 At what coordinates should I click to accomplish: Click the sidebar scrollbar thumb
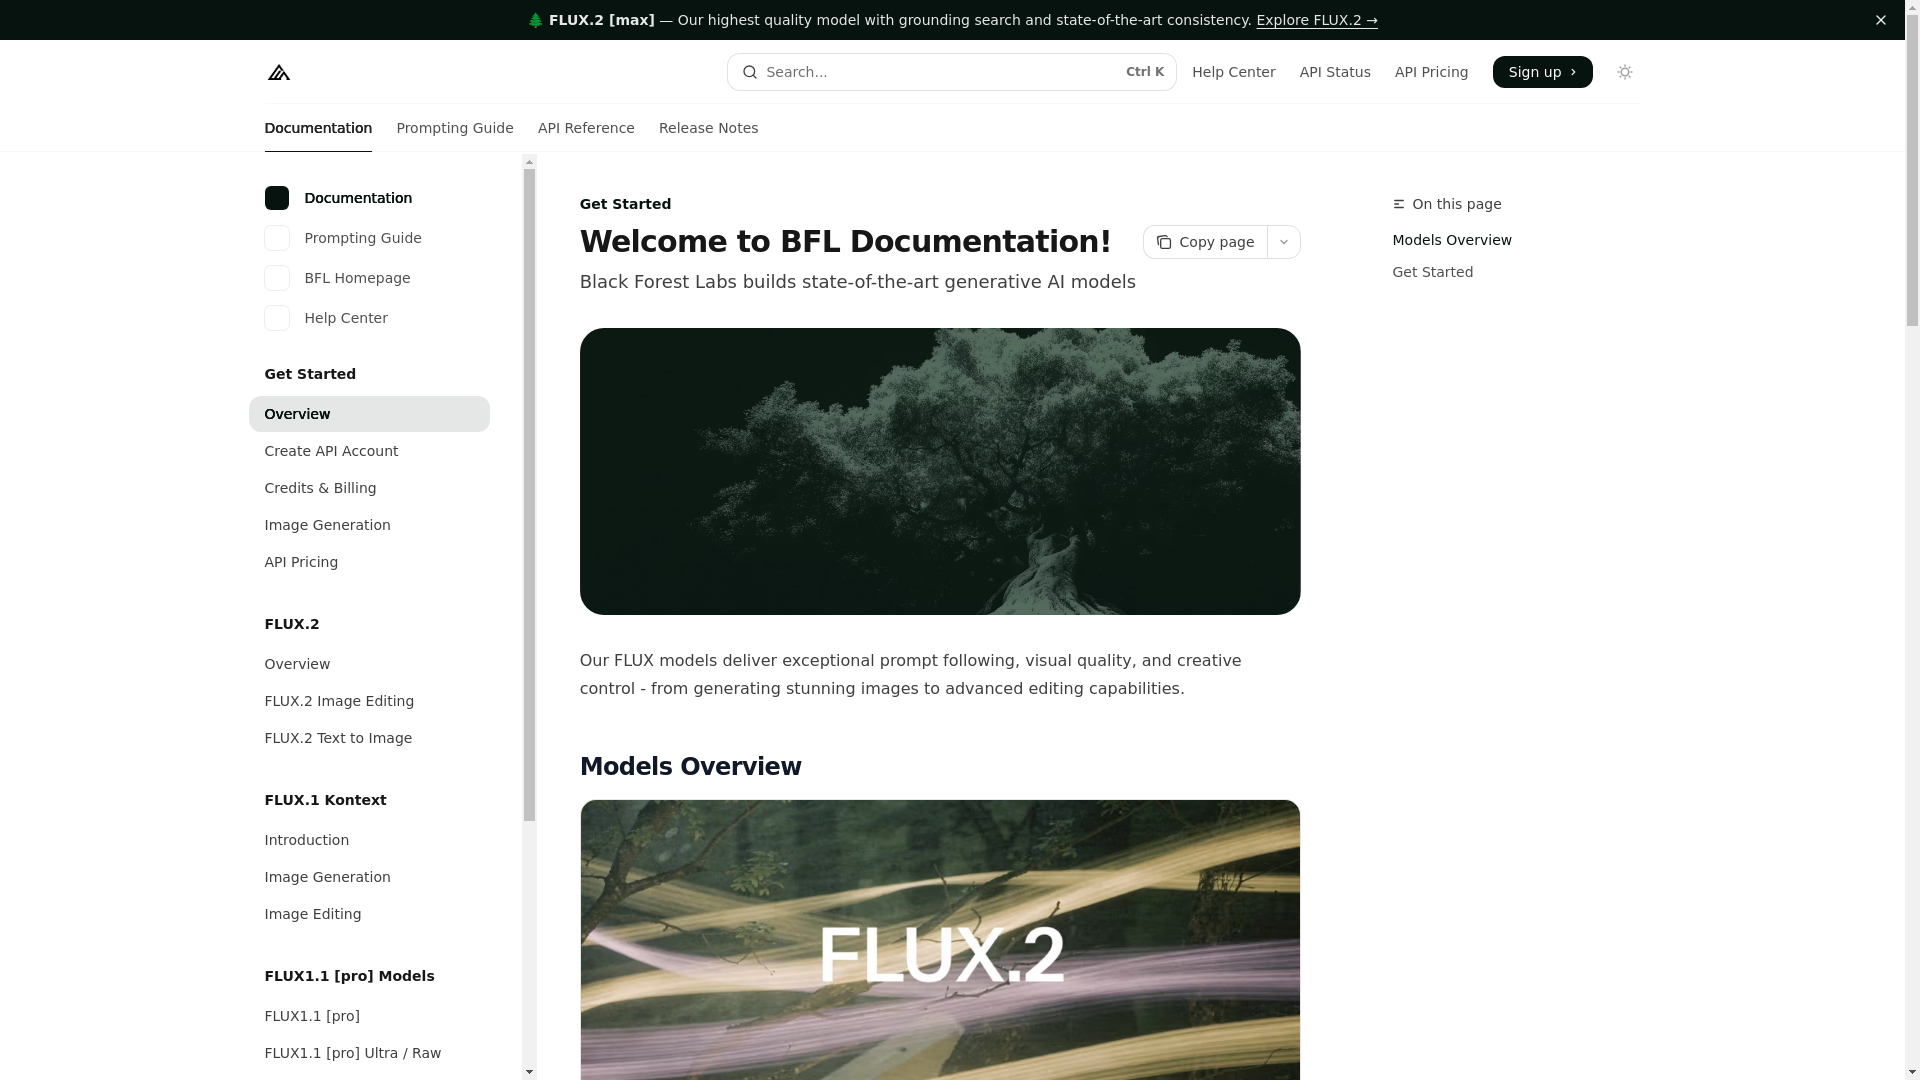(529, 495)
